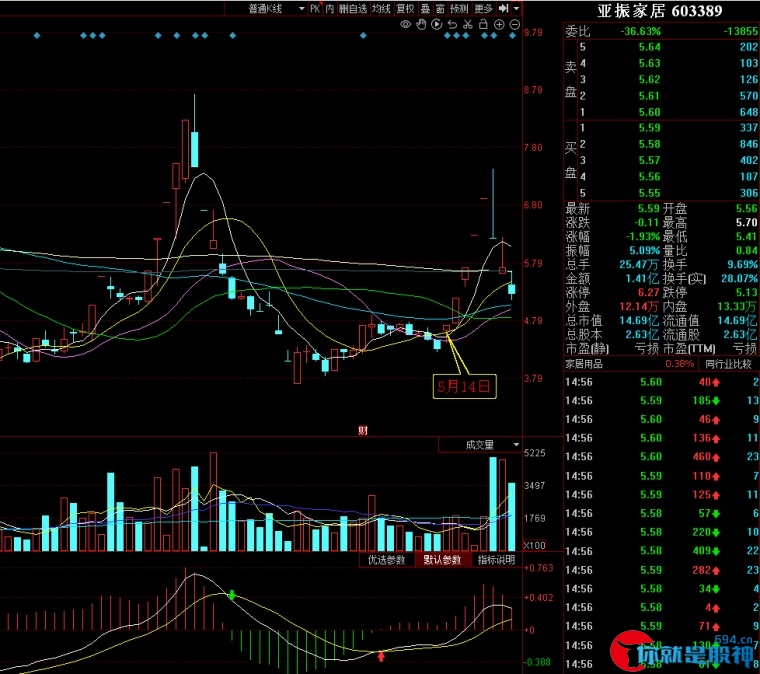This screenshot has width=760, height=674.
Task: Click the red up-arrow MACD signal
Action: (x=381, y=657)
